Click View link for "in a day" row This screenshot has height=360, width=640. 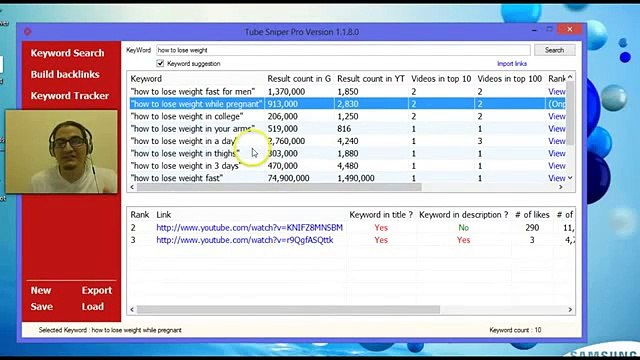pos(557,141)
